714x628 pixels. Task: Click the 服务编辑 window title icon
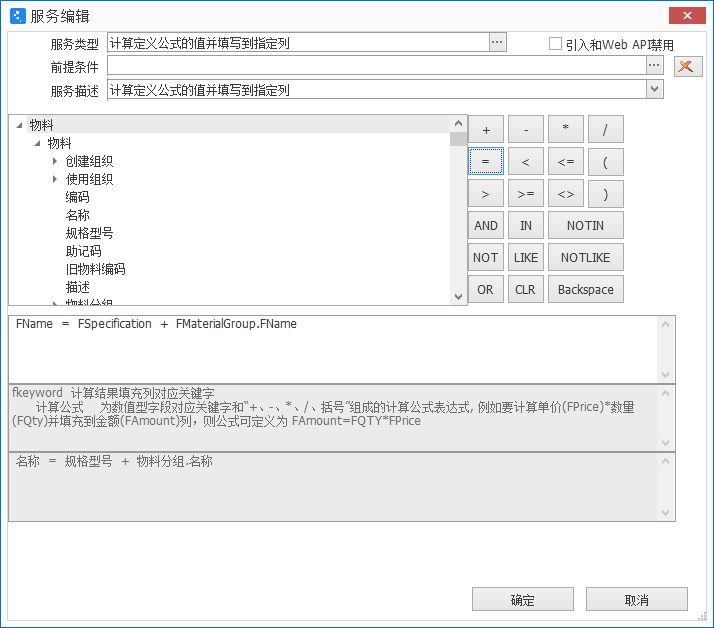(18, 16)
